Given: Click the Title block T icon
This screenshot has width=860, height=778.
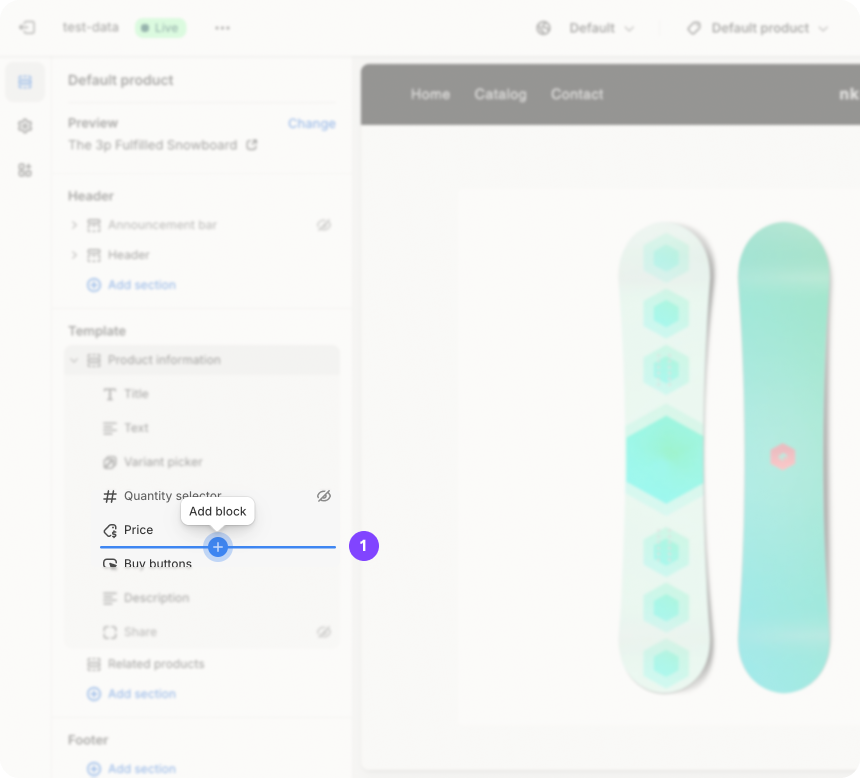Looking at the screenshot, I should (x=110, y=394).
